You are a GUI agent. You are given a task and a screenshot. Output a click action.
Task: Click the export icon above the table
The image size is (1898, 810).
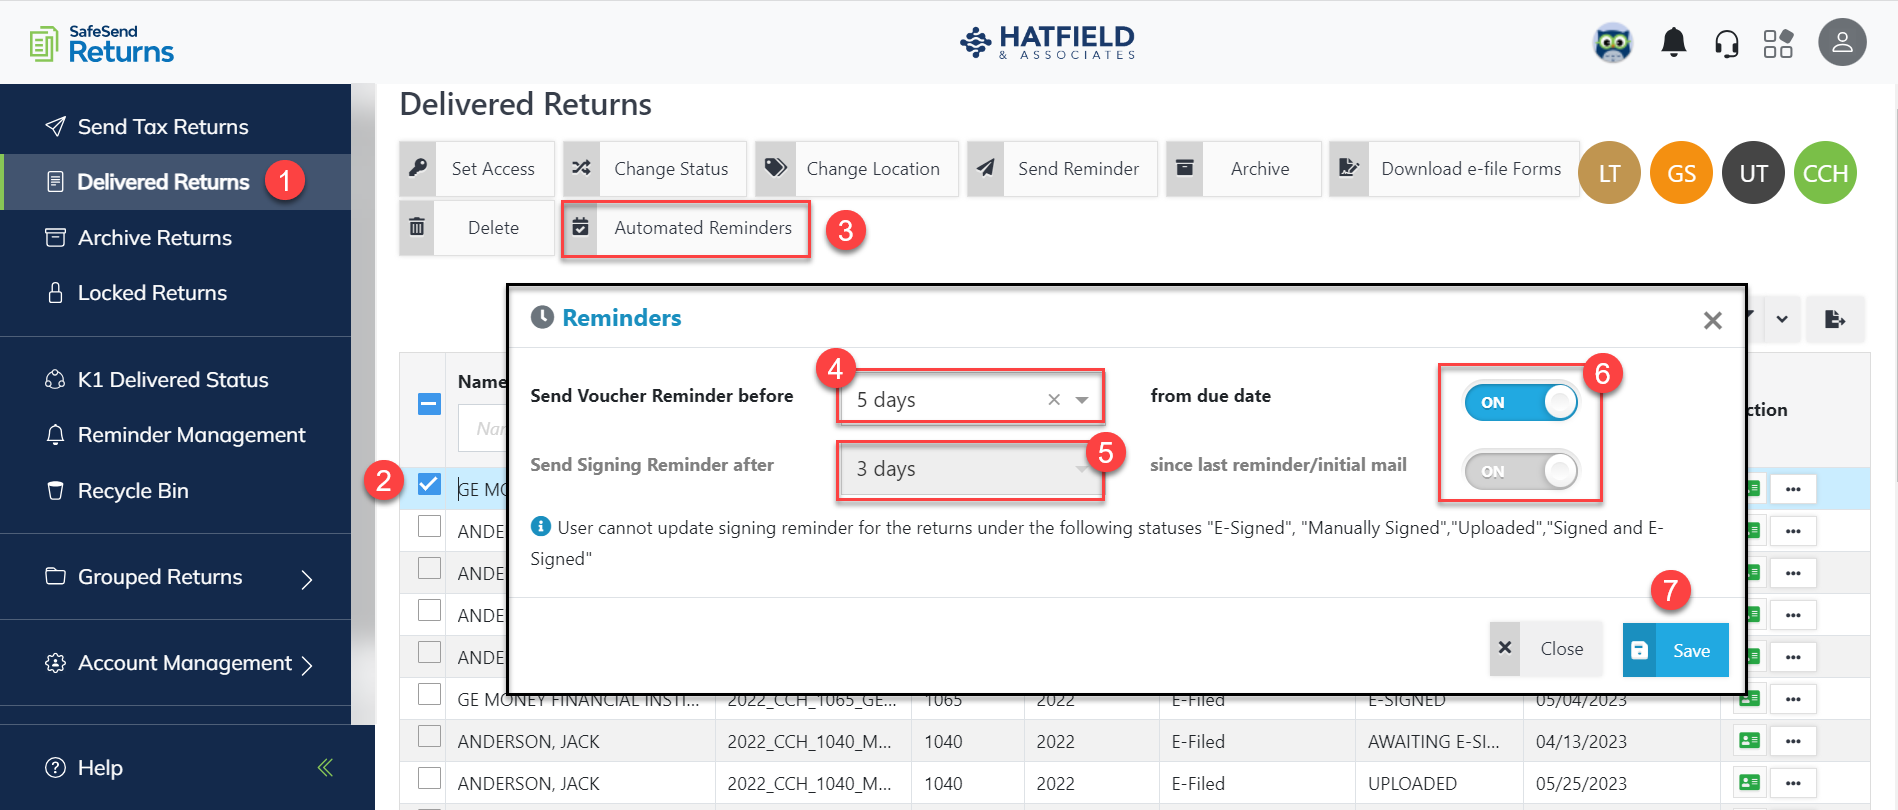pos(1834,320)
